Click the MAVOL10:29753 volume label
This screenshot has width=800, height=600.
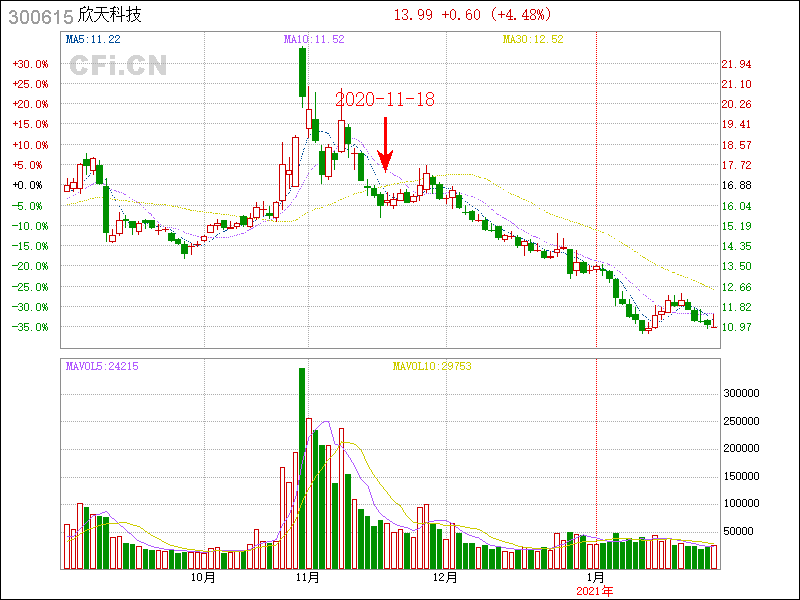tap(432, 367)
